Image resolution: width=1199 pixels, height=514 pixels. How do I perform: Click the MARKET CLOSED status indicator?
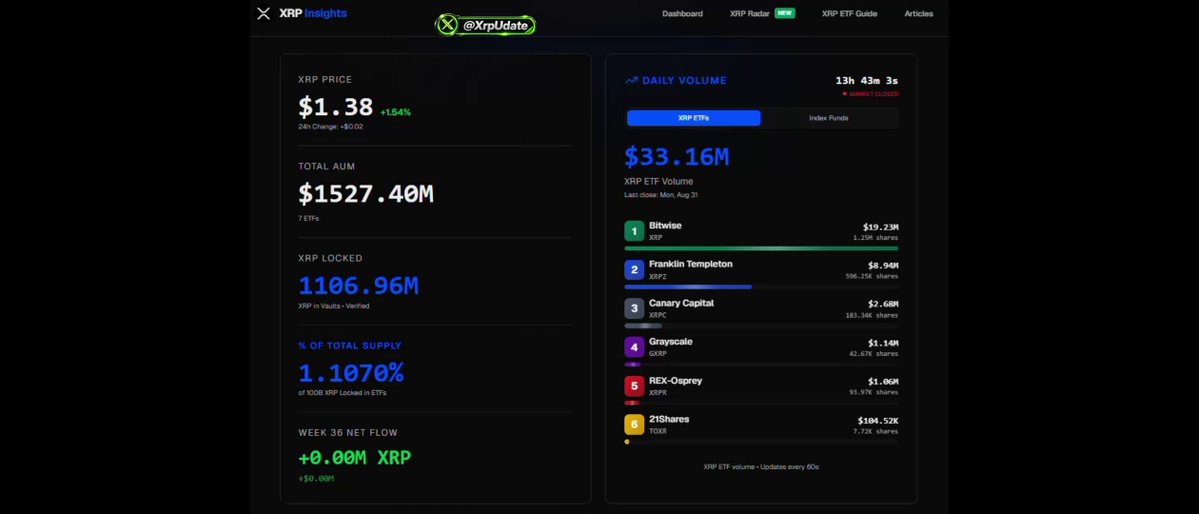[871, 94]
